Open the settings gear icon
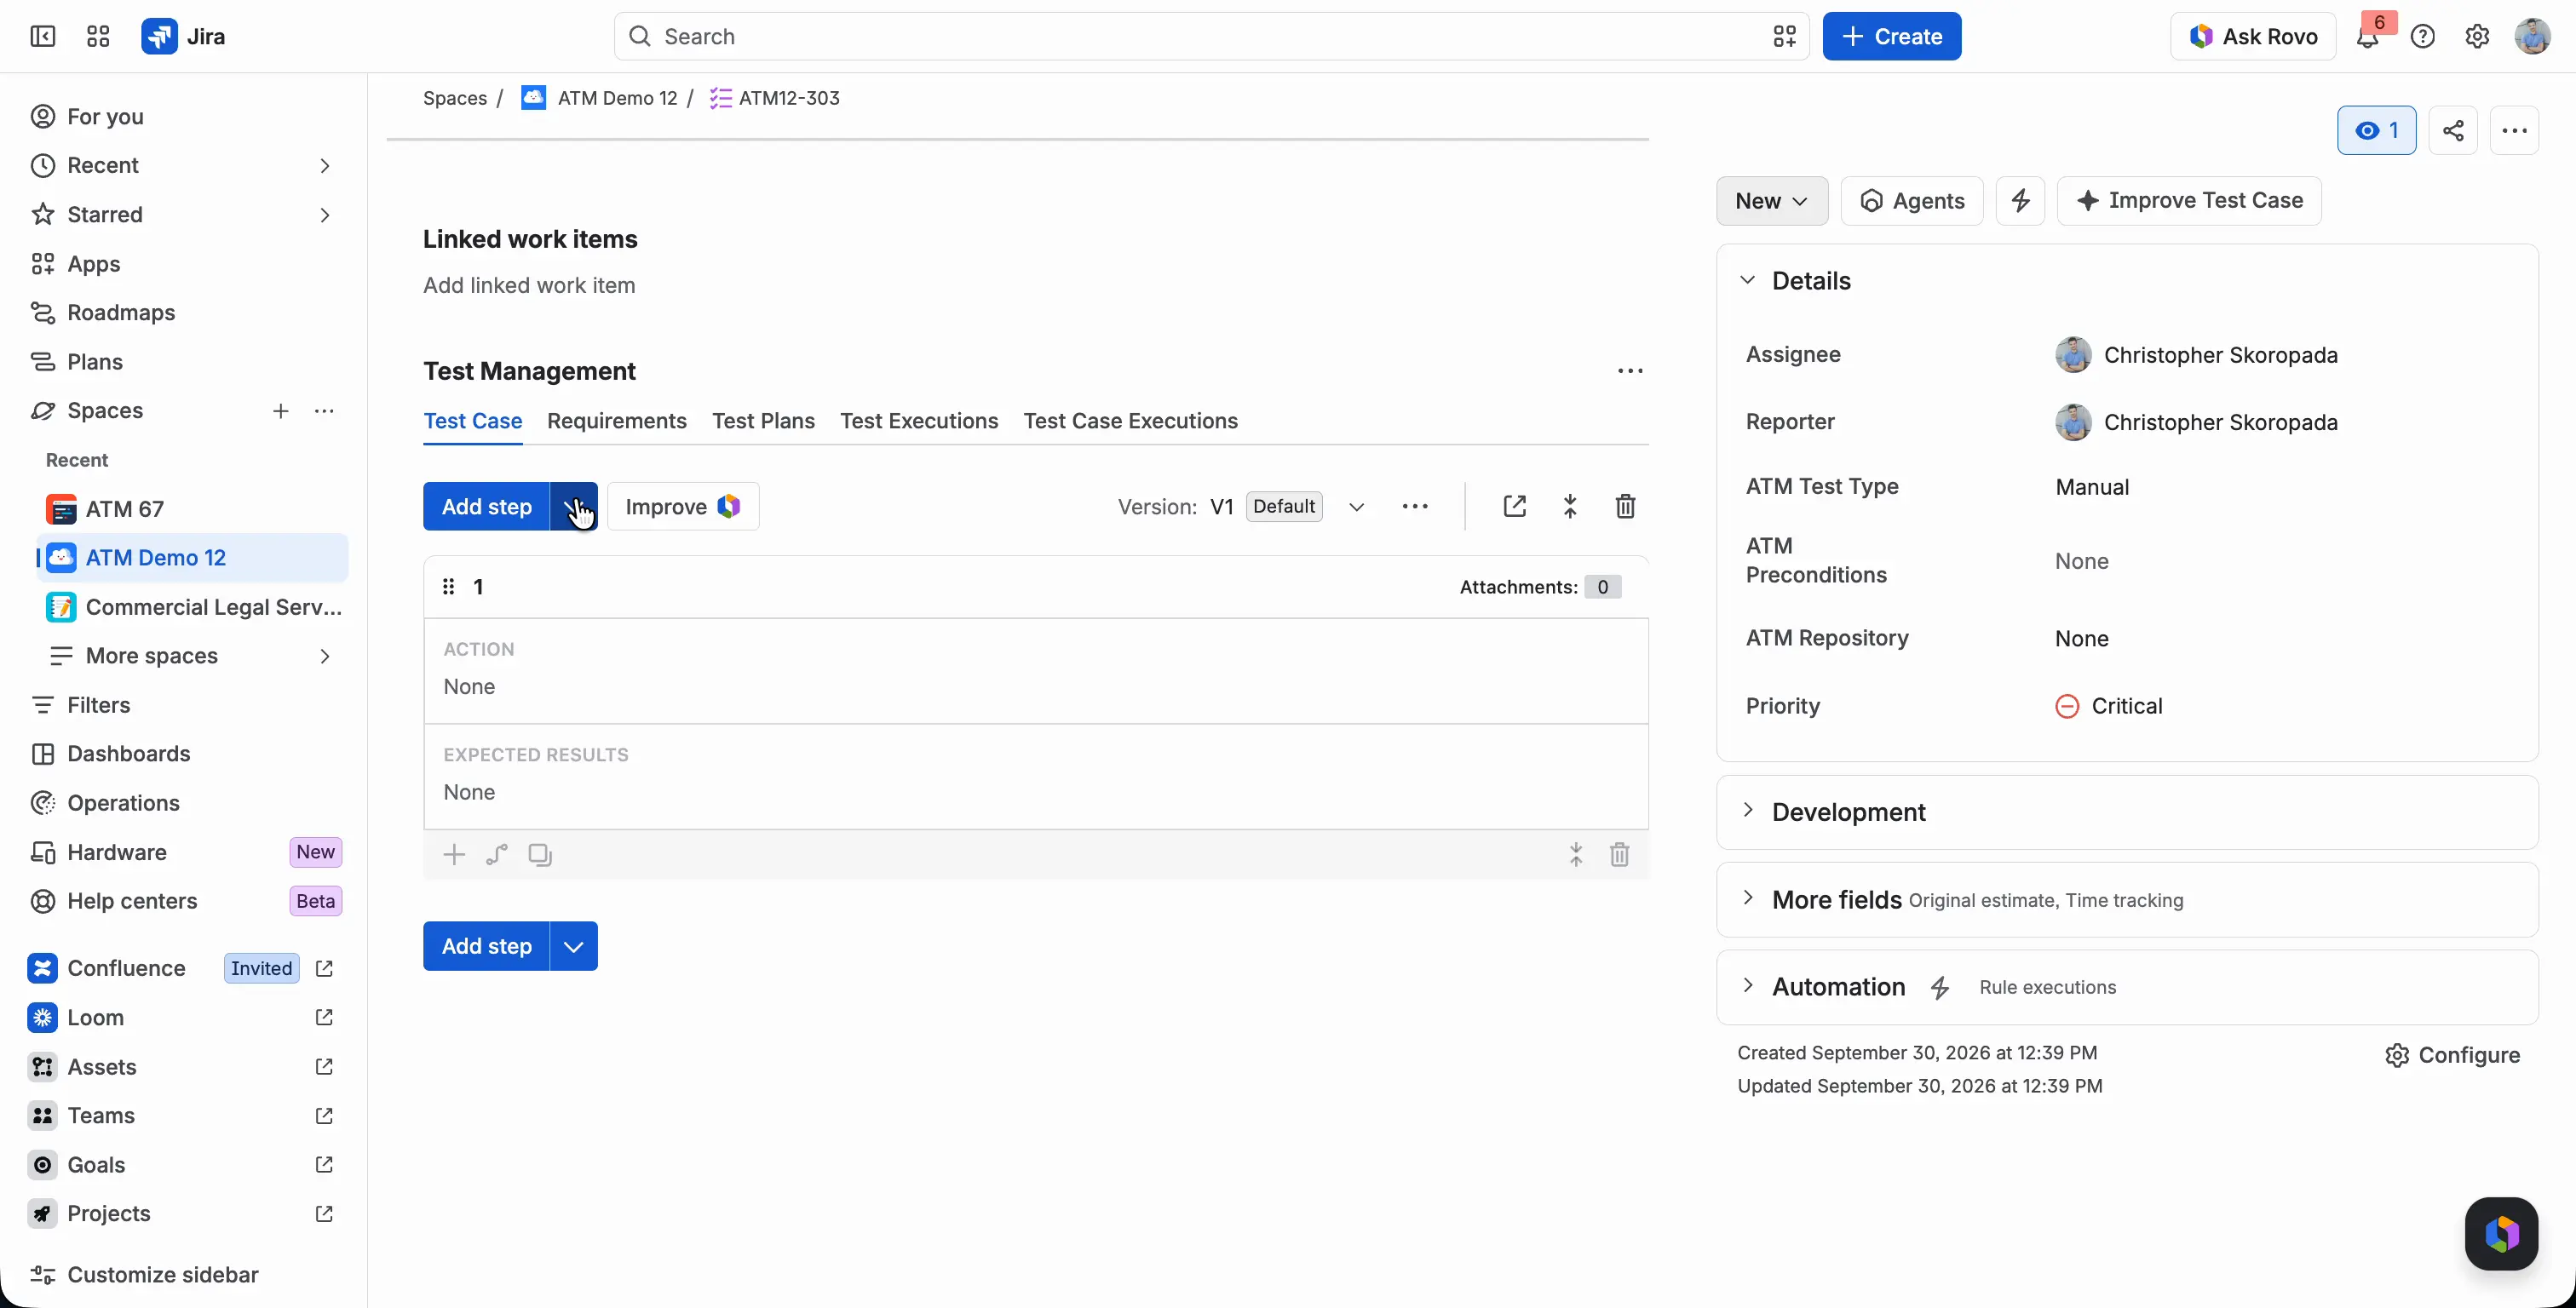Screen dimensions: 2576x1308 [x=2477, y=37]
